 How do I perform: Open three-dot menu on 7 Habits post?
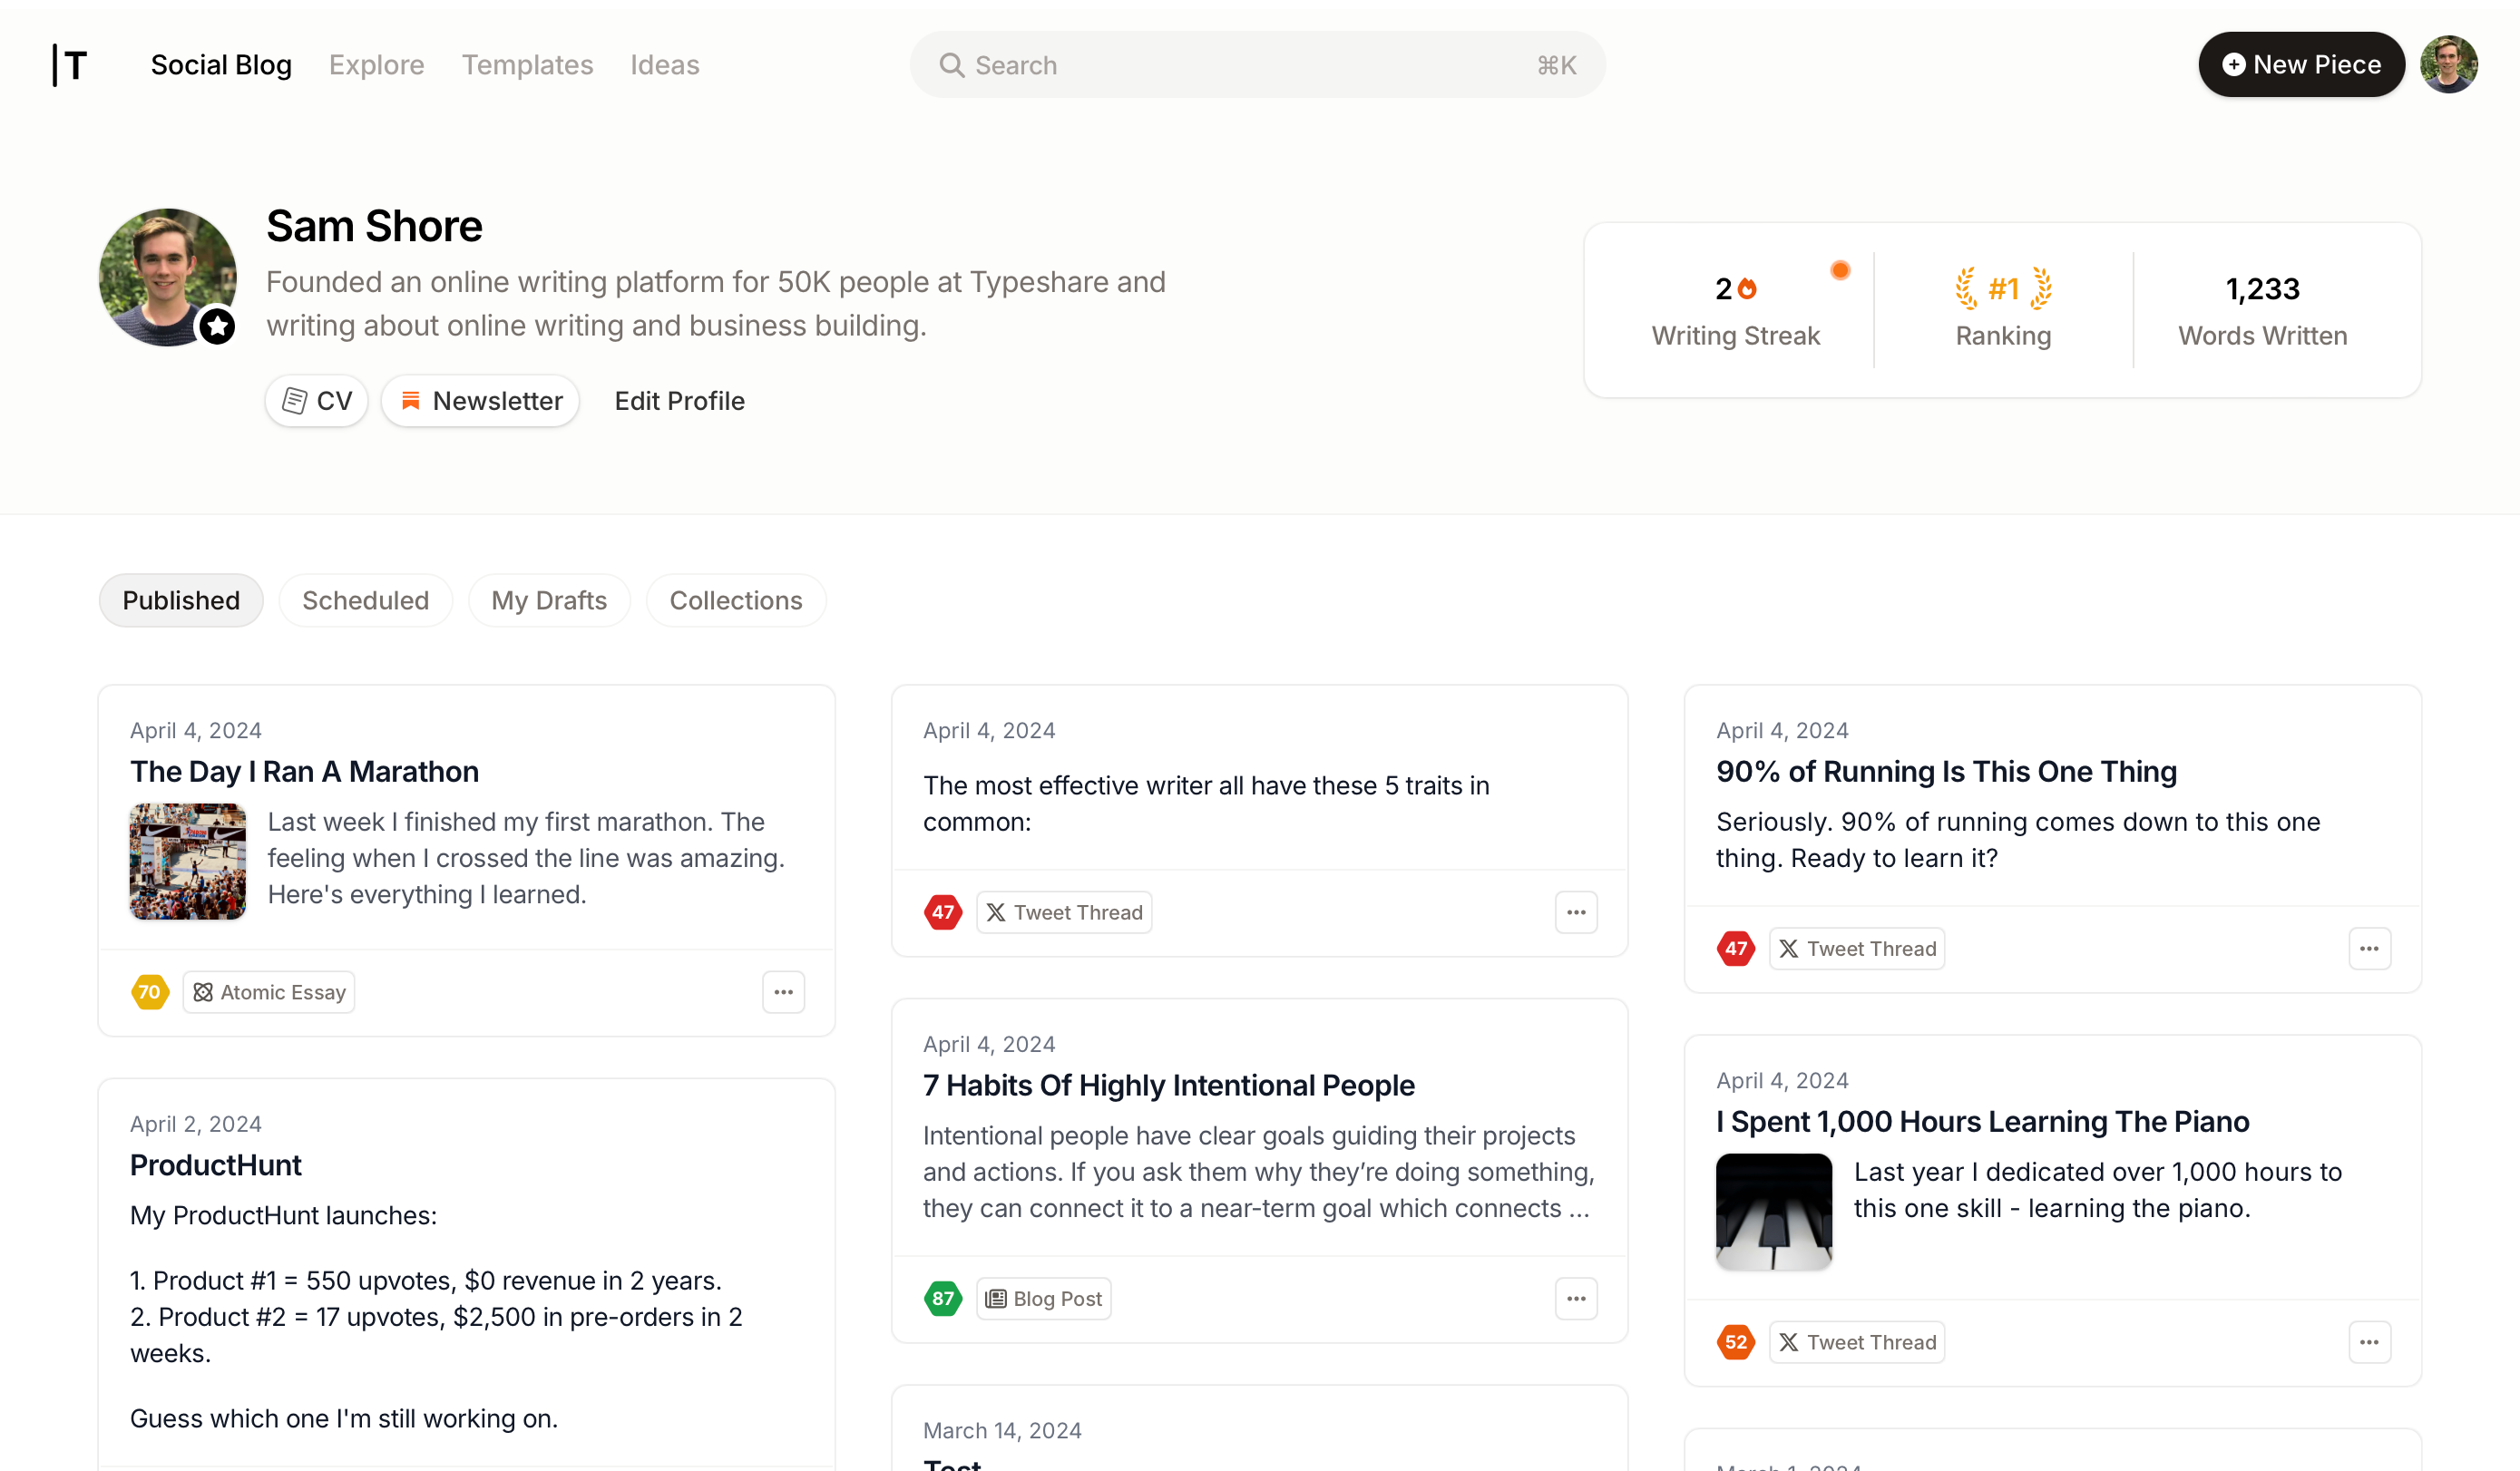[1576, 1298]
